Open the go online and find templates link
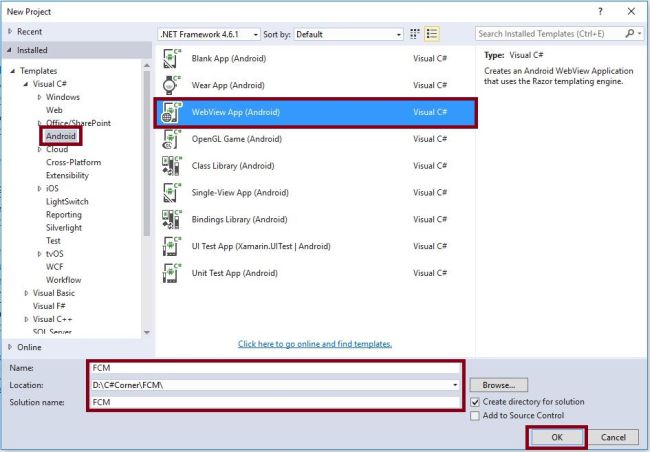Screen dimensions: 650x452 pyautogui.click(x=315, y=344)
